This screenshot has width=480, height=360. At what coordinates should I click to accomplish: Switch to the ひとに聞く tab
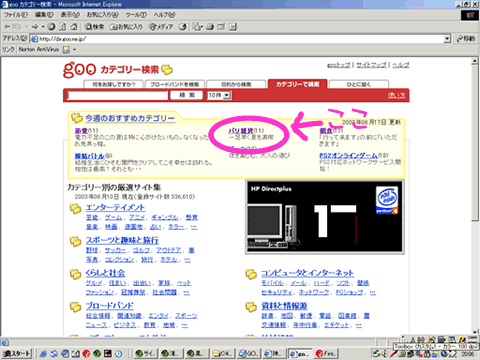(359, 84)
